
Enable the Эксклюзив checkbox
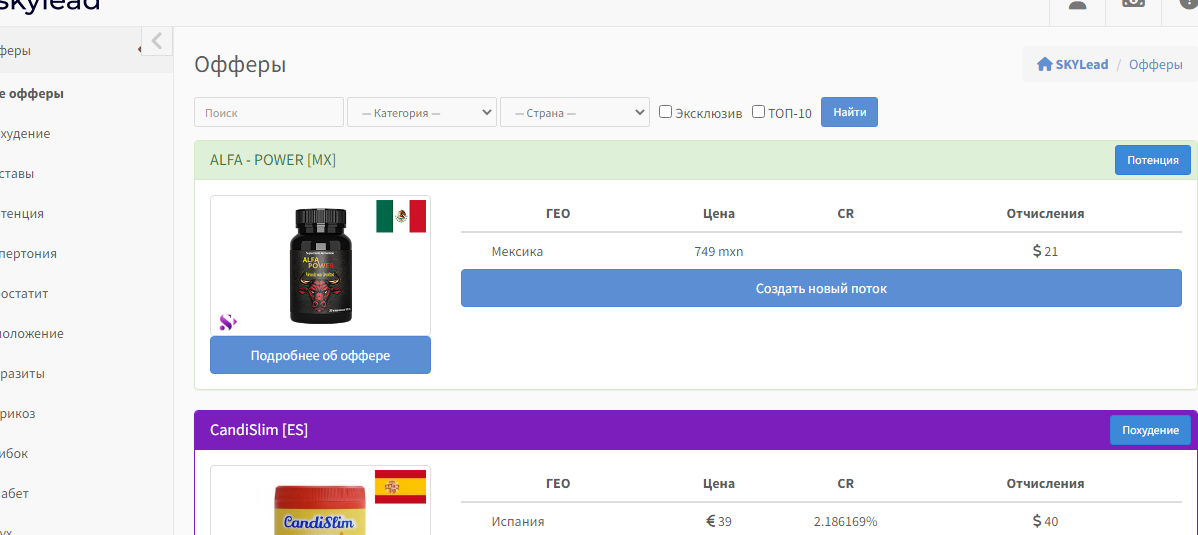pyautogui.click(x=665, y=112)
